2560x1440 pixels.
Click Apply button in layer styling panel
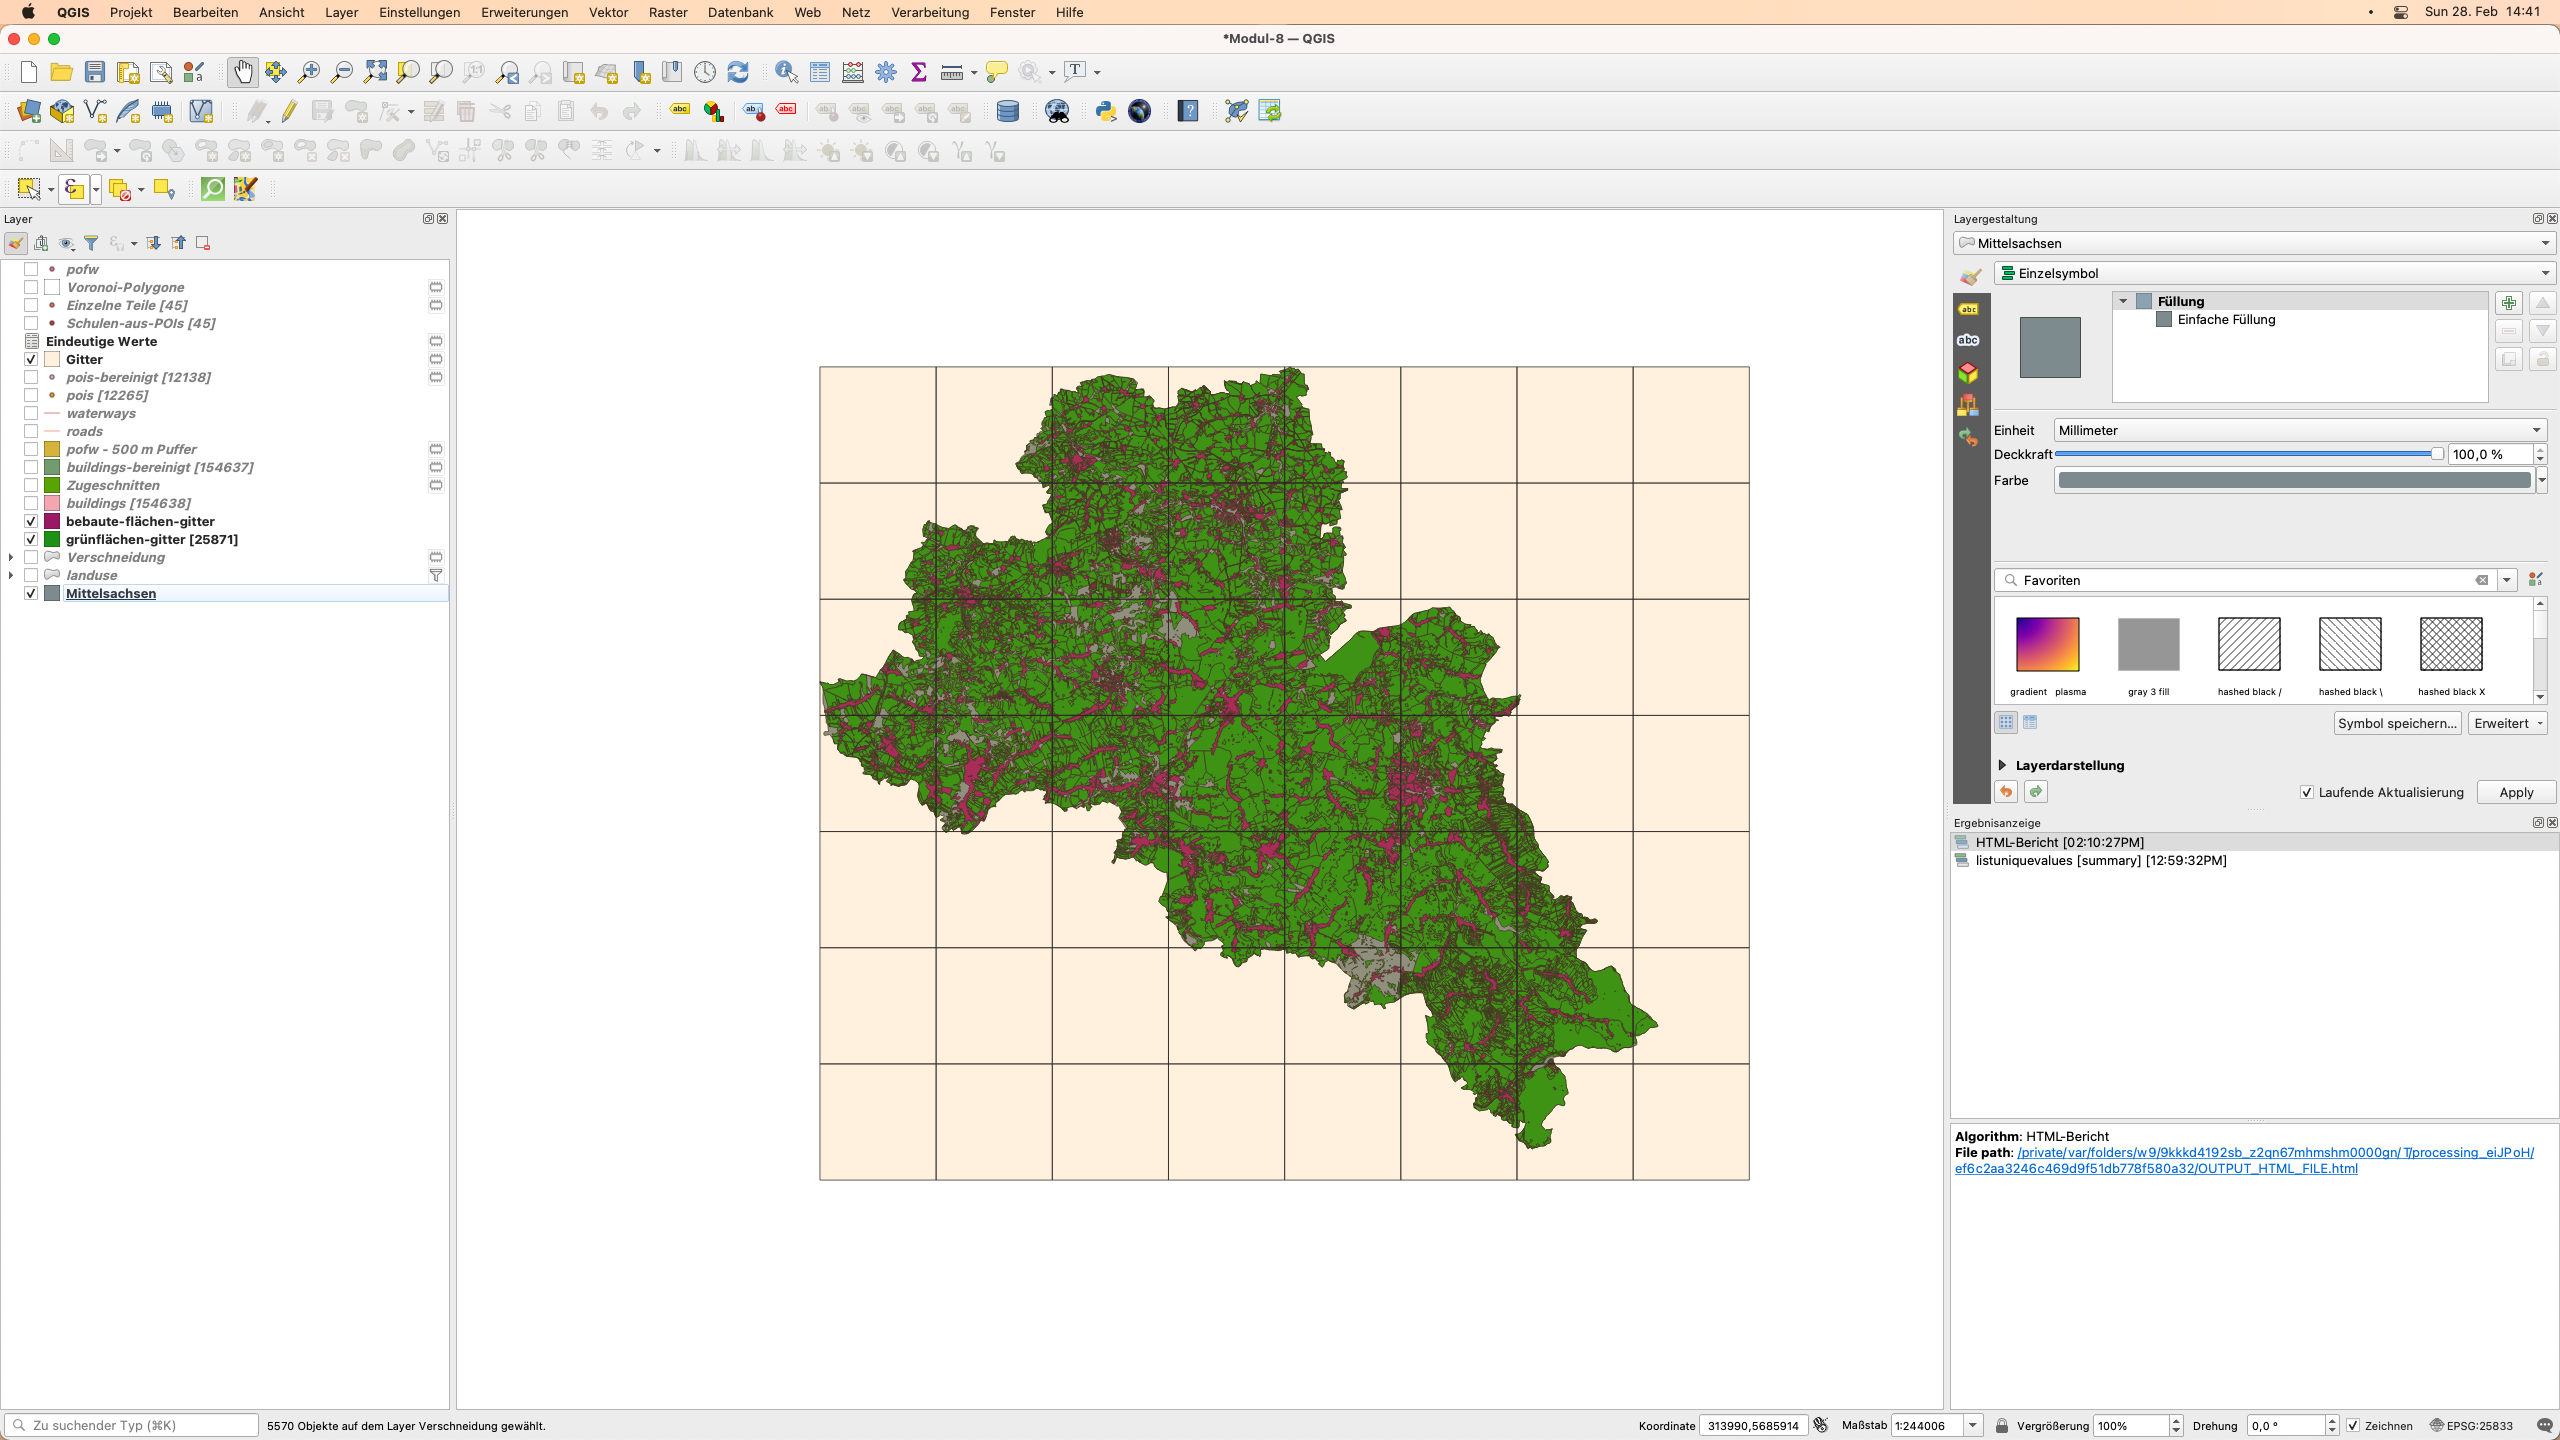pos(2513,791)
